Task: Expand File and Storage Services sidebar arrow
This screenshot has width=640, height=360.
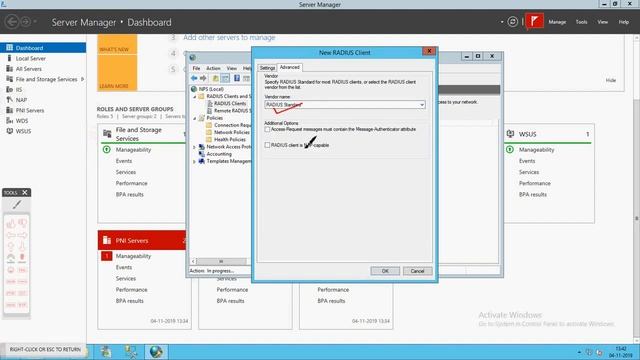Action: (82, 79)
